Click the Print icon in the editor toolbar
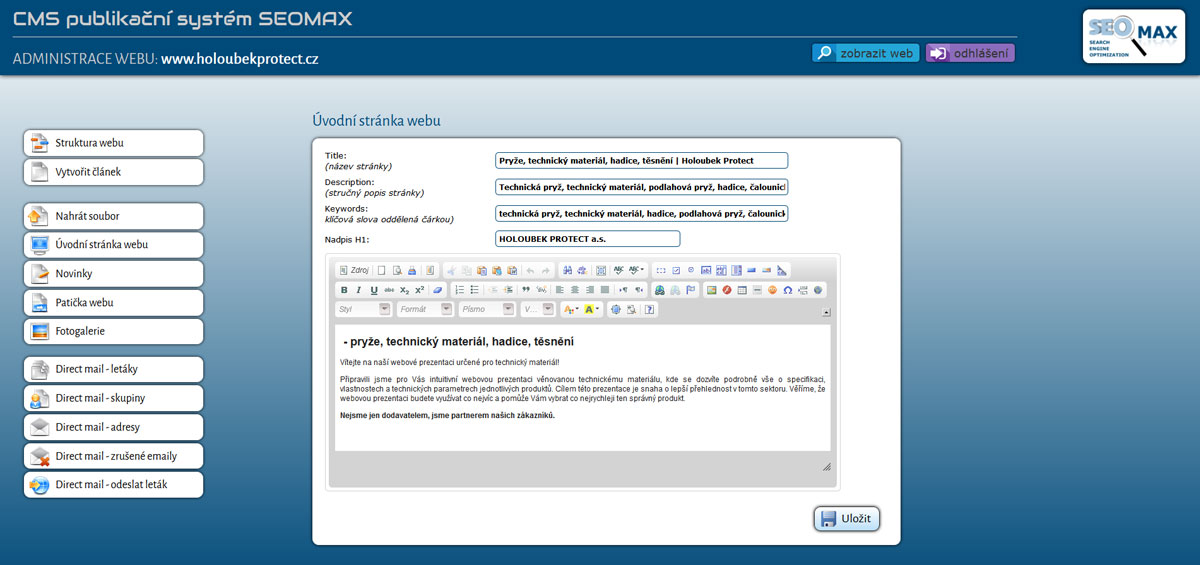The width and height of the screenshot is (1200, 565). tap(412, 270)
